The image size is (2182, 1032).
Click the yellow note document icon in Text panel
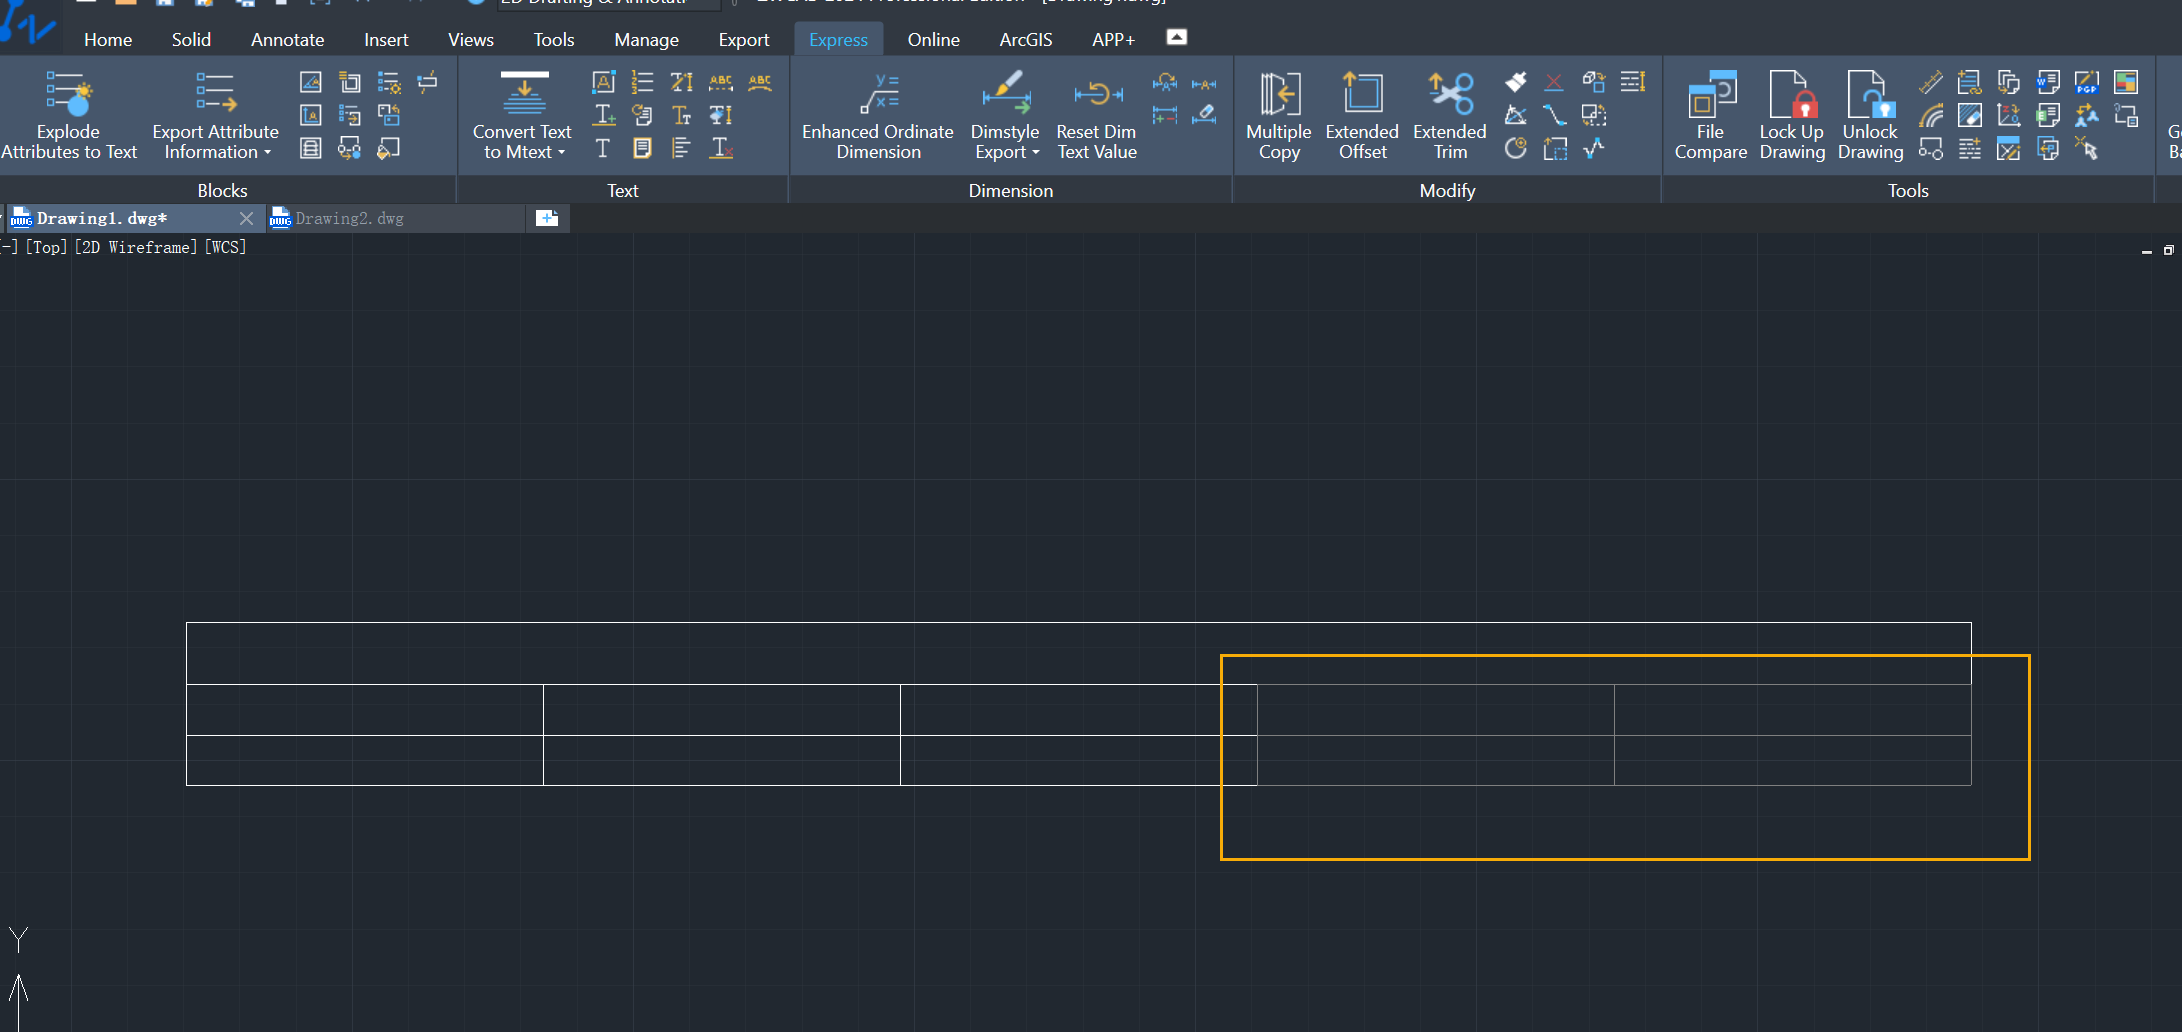coord(642,148)
